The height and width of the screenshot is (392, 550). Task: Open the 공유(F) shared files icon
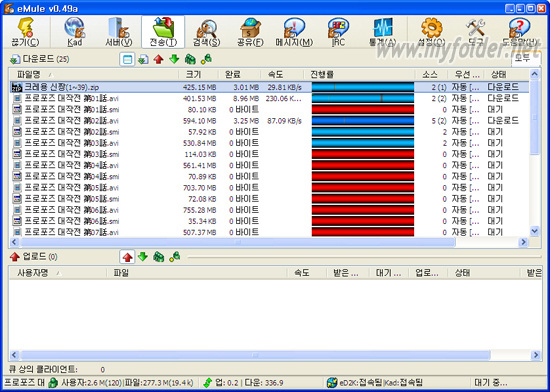[x=250, y=32]
